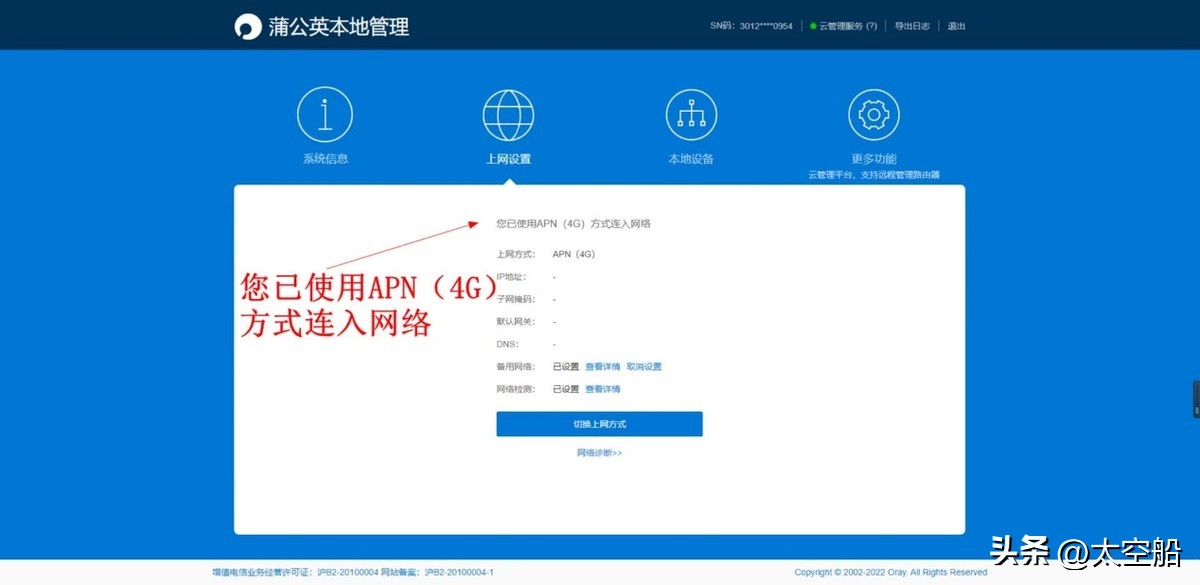Select the 系统信息 info icon
The width and height of the screenshot is (1200, 585).
click(x=323, y=113)
